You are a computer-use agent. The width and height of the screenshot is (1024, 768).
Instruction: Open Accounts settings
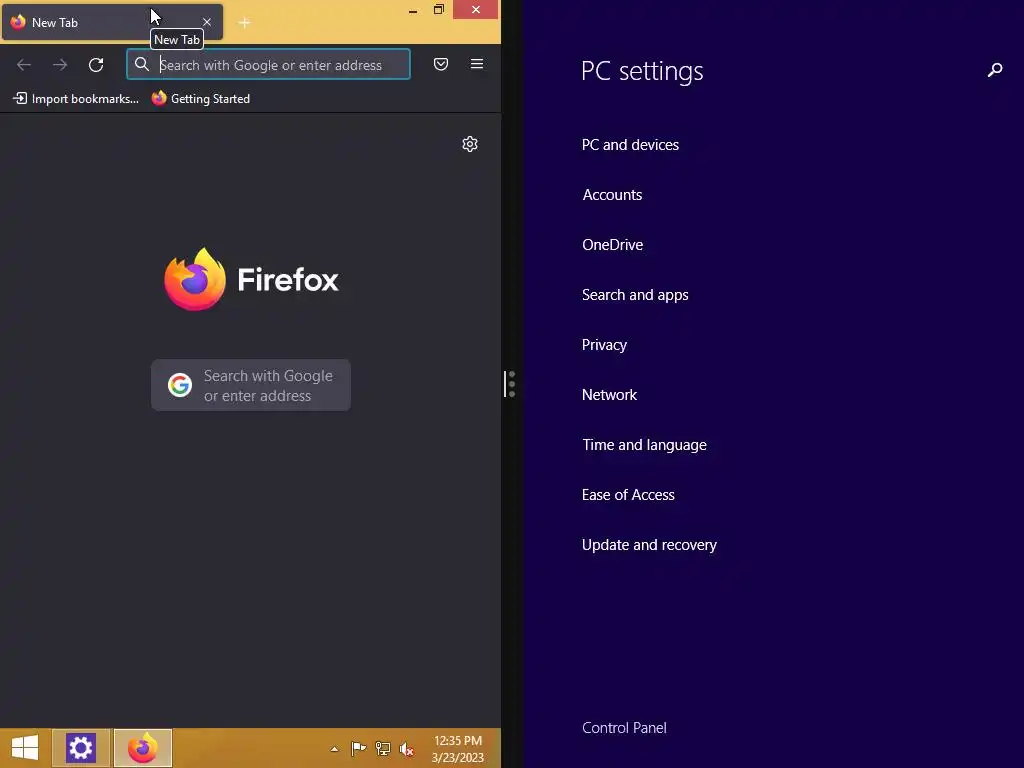click(x=612, y=195)
